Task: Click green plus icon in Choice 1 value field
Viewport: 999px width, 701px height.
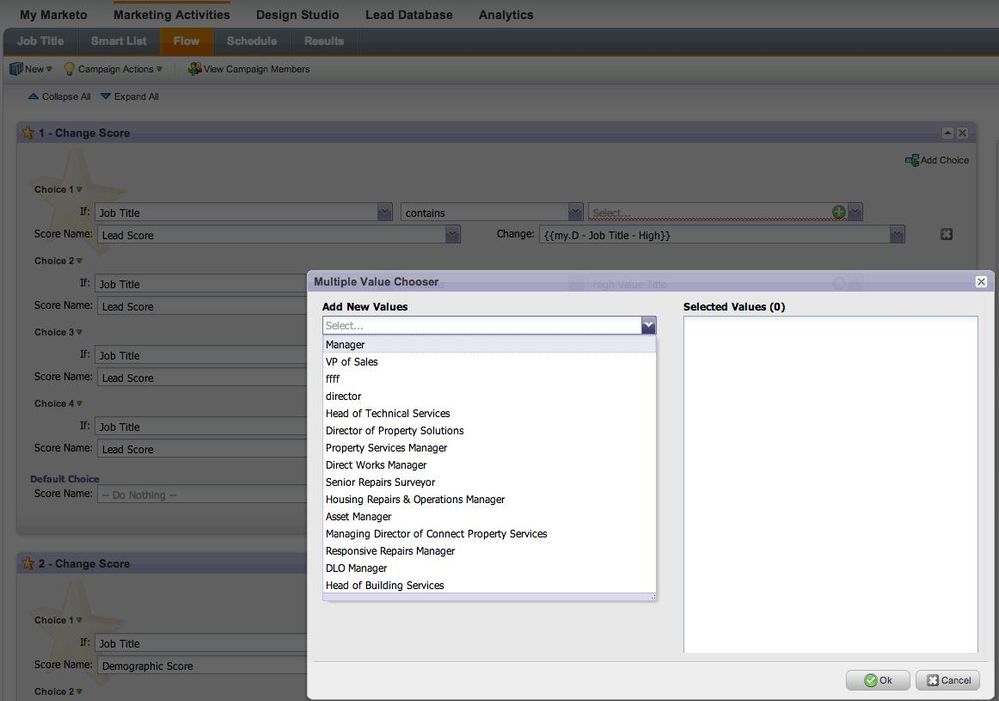Action: point(839,212)
